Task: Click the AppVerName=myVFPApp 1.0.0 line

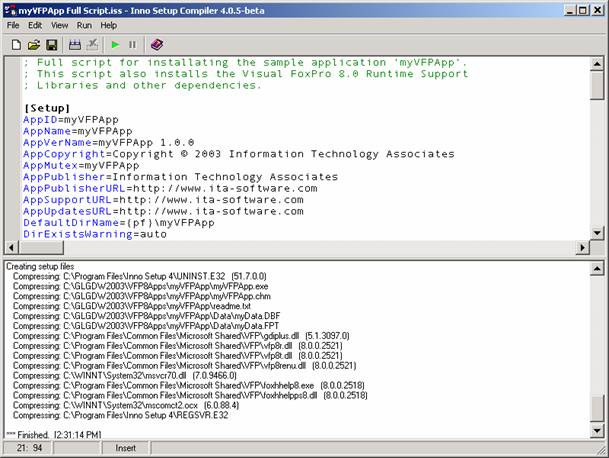Action: point(108,143)
